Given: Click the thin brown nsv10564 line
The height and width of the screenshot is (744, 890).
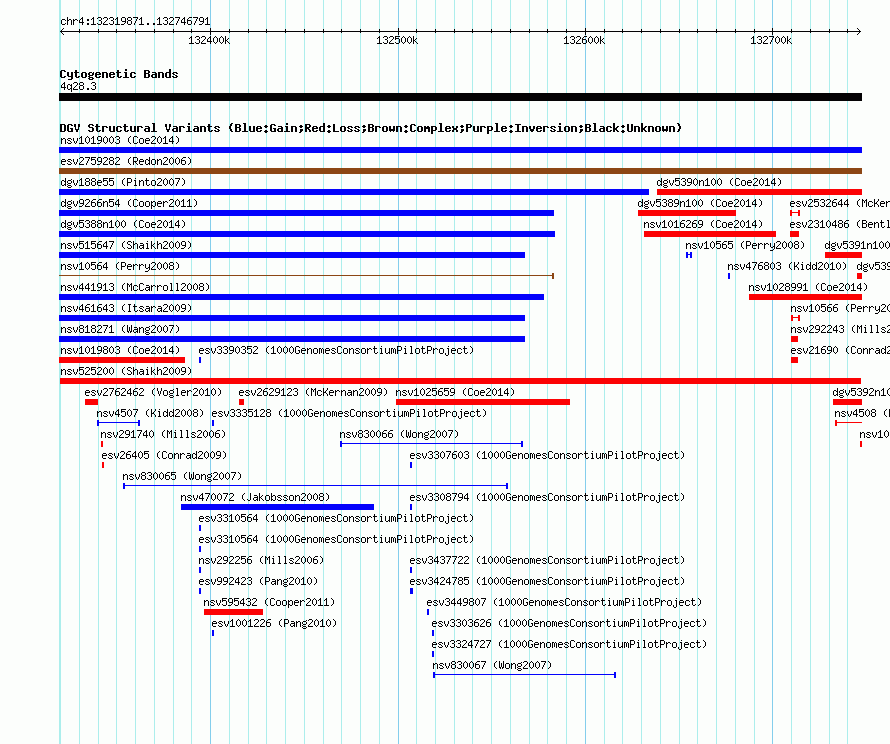Looking at the screenshot, I should point(307,276).
